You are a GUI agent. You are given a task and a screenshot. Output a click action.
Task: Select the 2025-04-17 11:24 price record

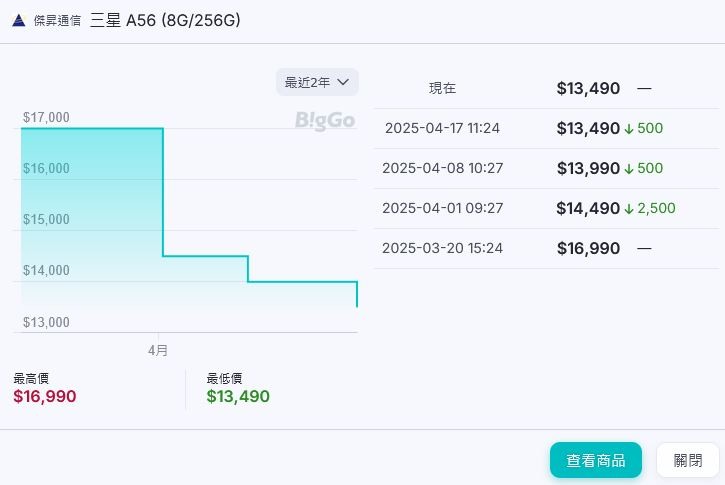click(547, 128)
